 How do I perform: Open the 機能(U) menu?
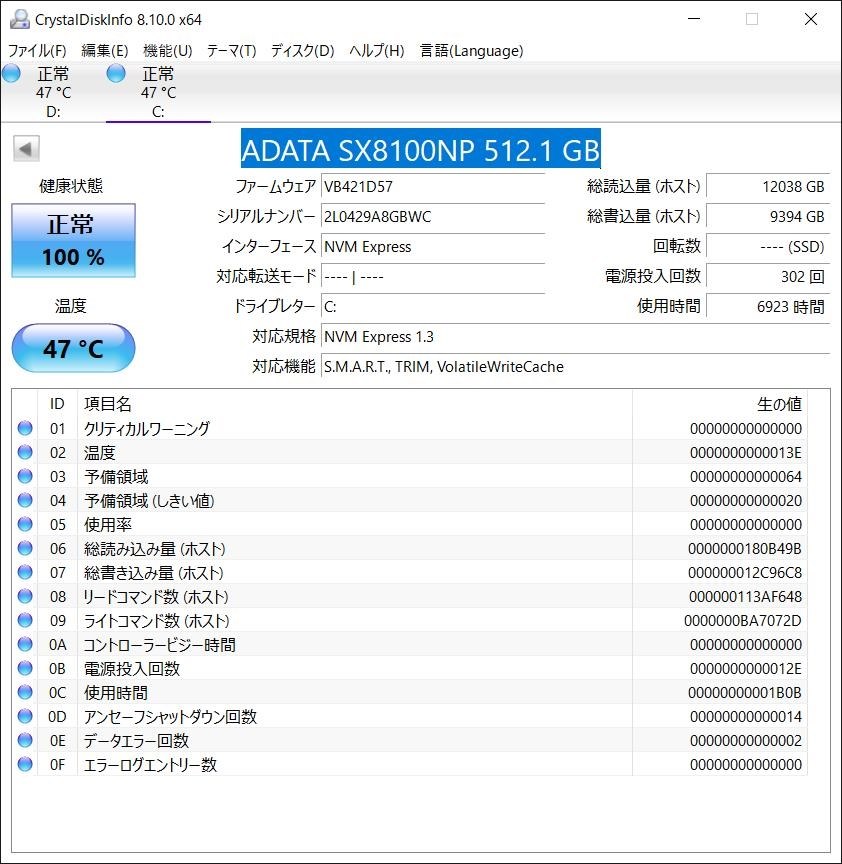click(168, 51)
